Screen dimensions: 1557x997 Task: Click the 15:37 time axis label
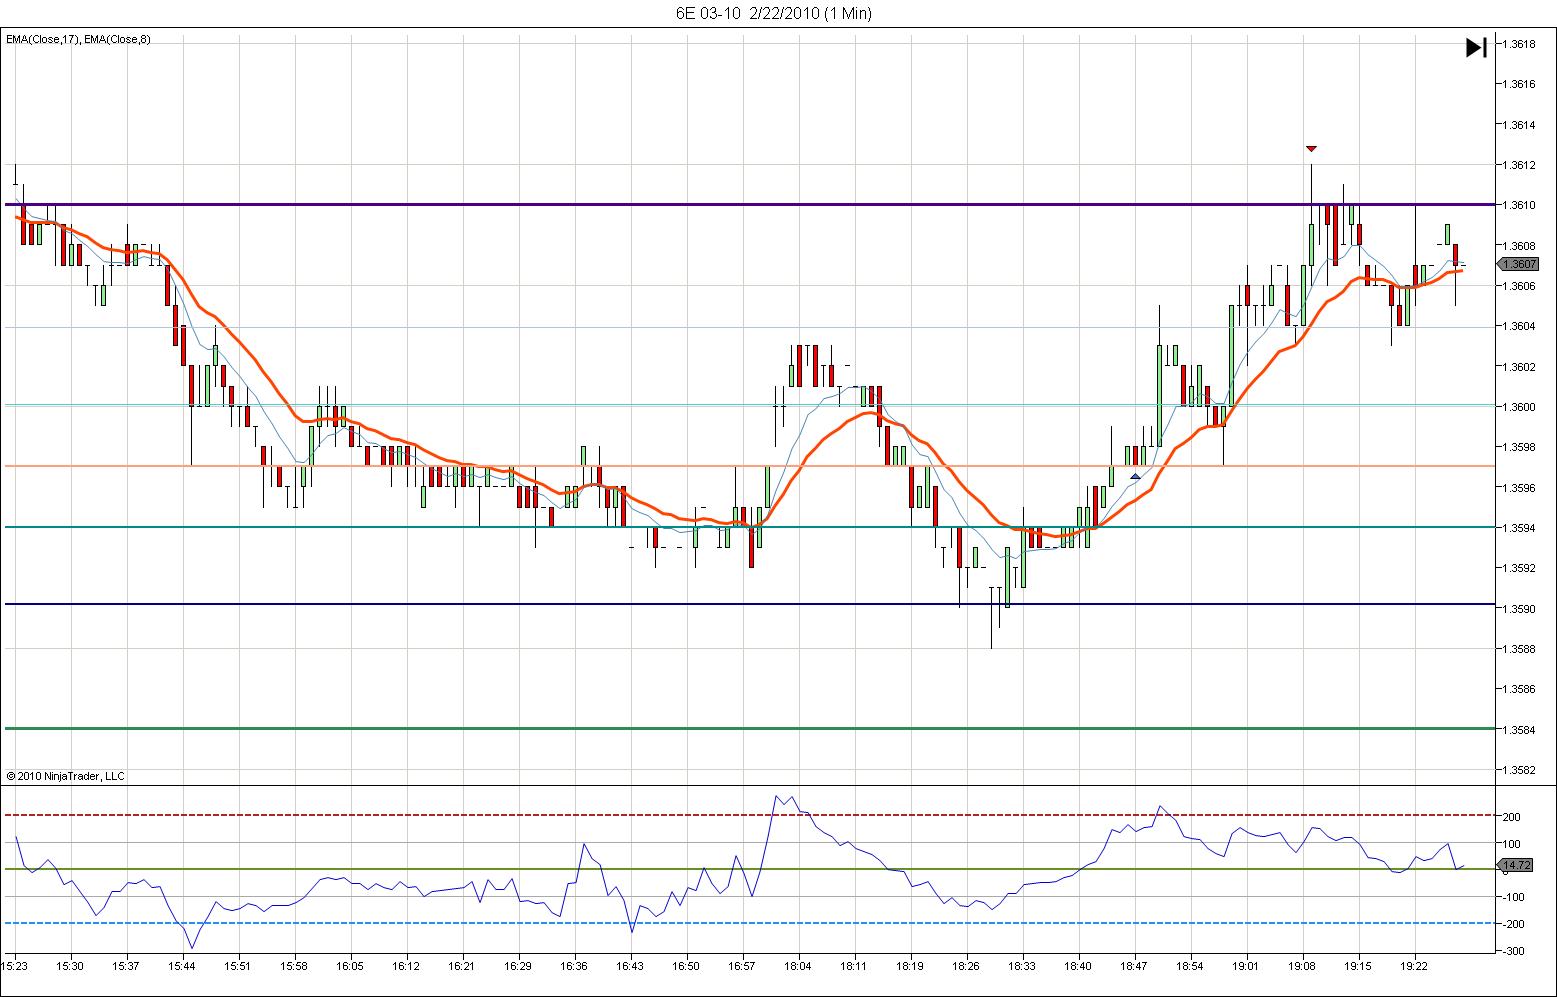pos(126,967)
